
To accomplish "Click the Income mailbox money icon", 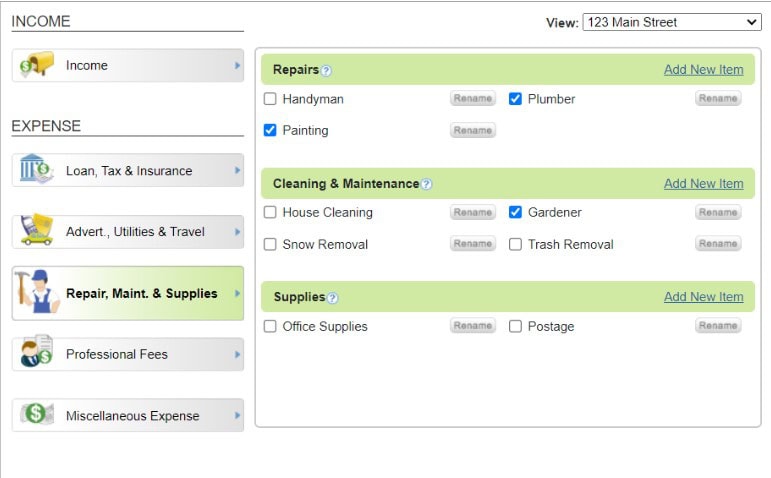I will pyautogui.click(x=37, y=66).
